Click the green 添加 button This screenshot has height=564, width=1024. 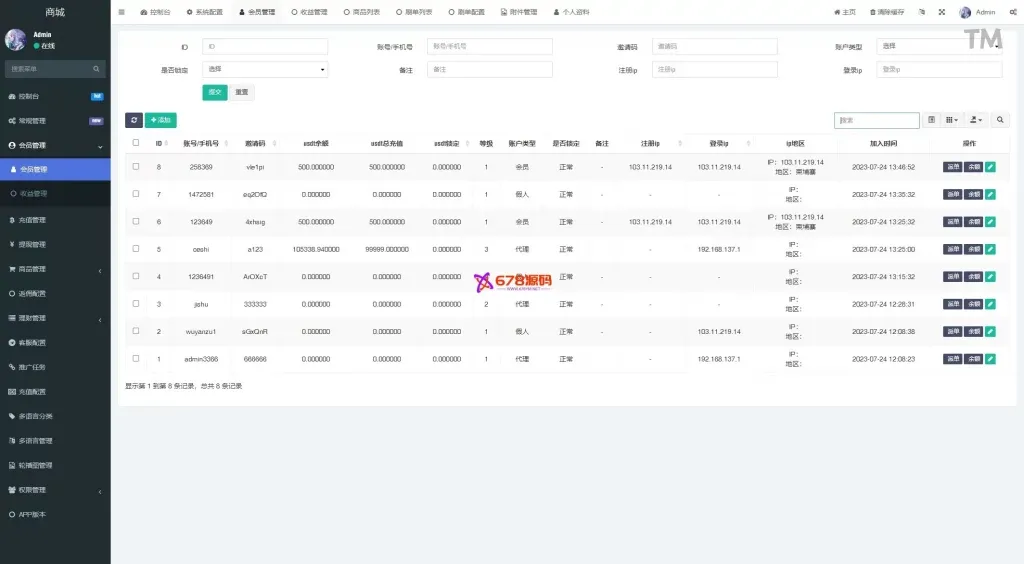pyautogui.click(x=160, y=120)
